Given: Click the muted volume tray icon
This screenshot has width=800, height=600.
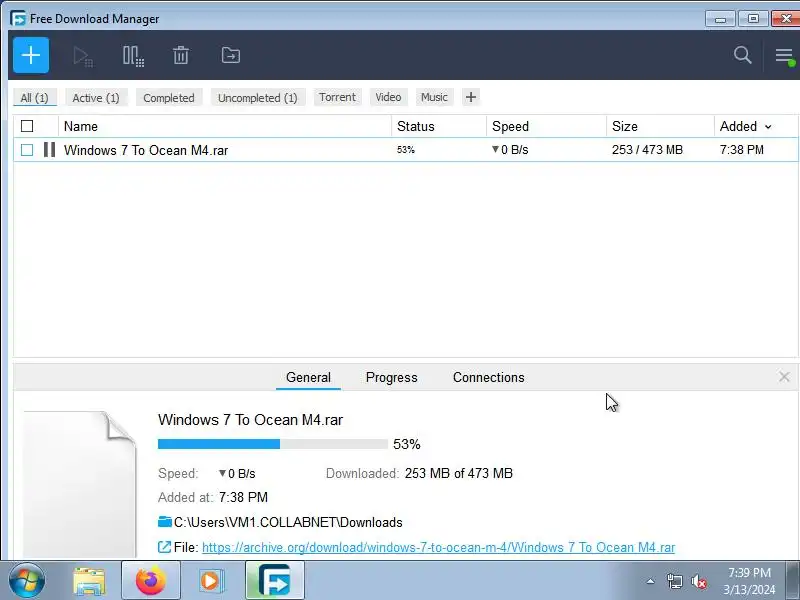Looking at the screenshot, I should click(x=699, y=581).
